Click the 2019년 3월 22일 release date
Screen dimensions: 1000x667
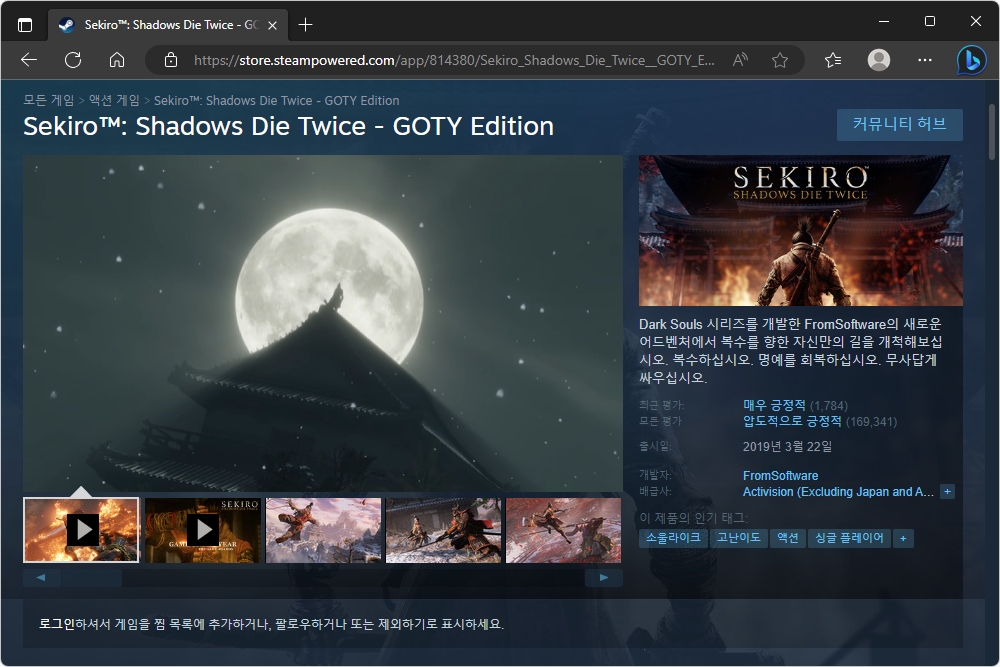point(787,446)
